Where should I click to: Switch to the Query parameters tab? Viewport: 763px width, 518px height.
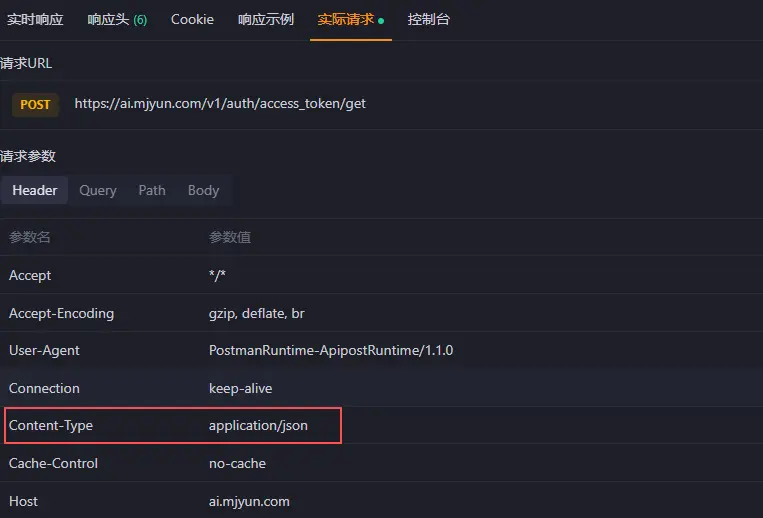click(98, 190)
